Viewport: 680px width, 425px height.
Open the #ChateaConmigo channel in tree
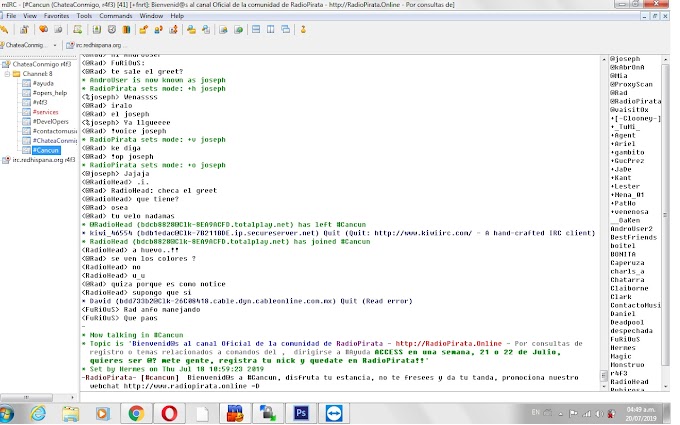pos(54,141)
